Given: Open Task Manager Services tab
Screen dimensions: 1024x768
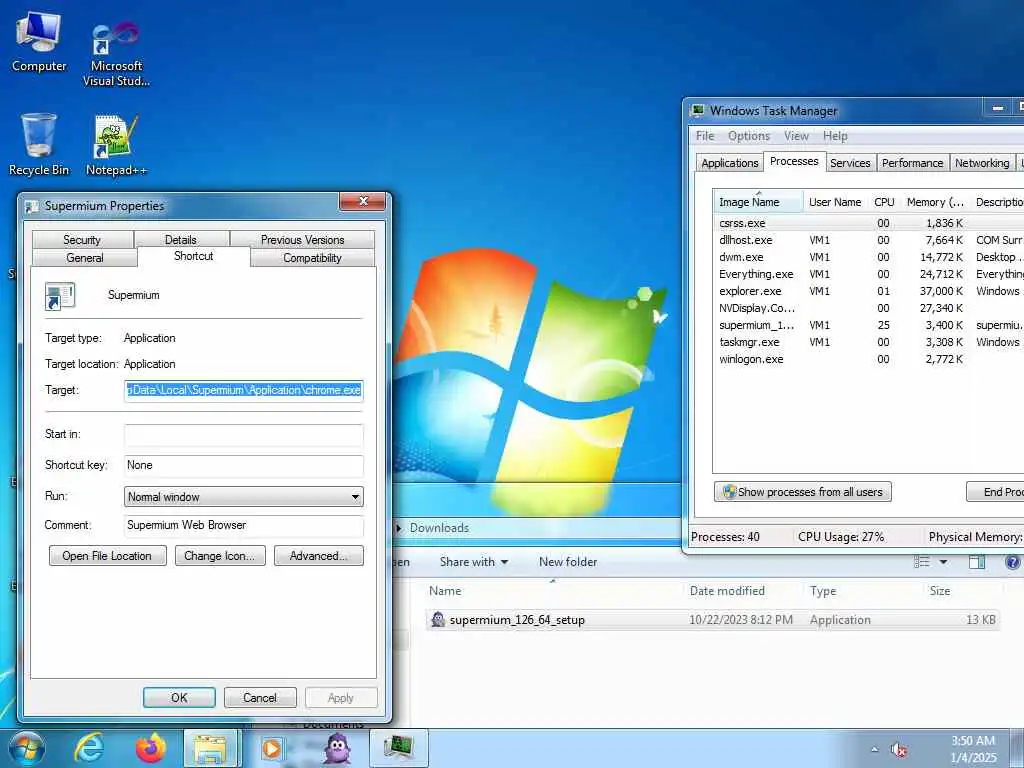Looking at the screenshot, I should coord(850,163).
